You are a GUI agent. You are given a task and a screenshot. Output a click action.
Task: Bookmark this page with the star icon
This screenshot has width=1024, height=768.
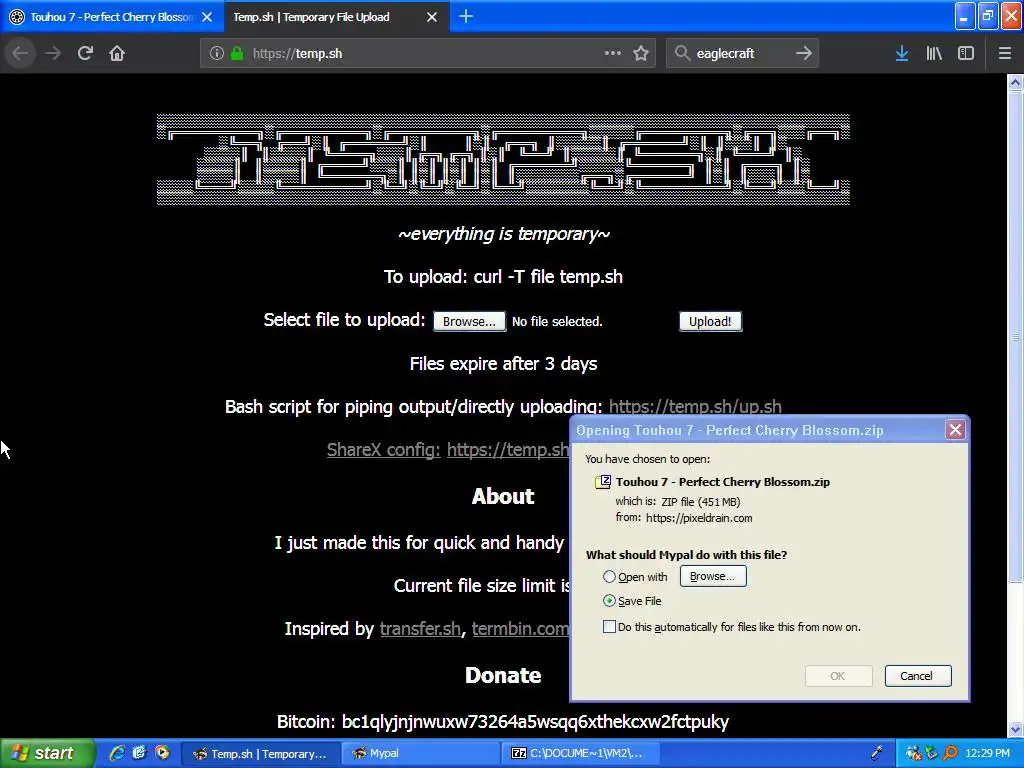coord(641,54)
